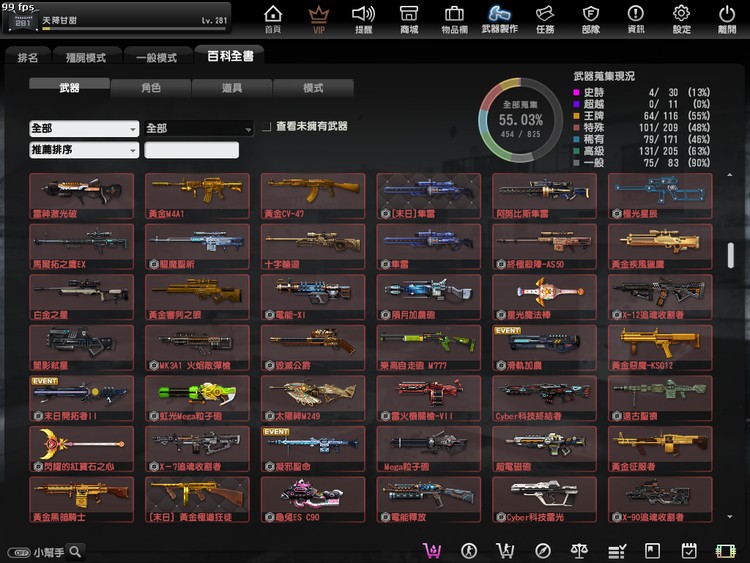The width and height of the screenshot is (750, 563).
Task: Select the 閃耀的紅寶石之心 staff card
Action: tap(81, 449)
